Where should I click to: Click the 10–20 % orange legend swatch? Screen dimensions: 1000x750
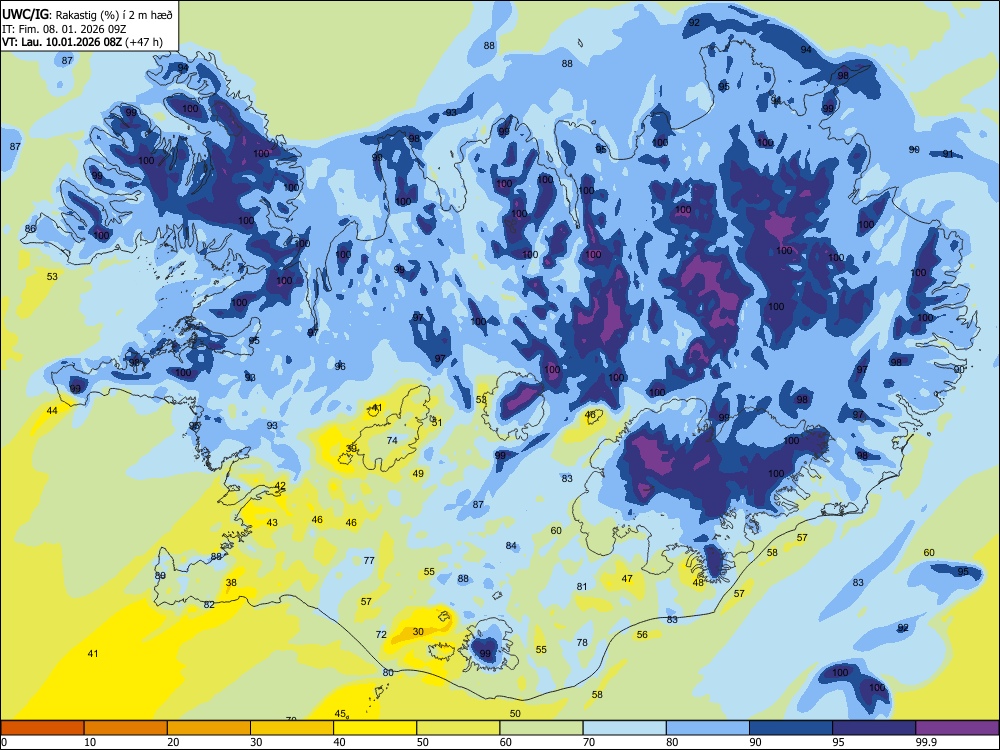click(126, 728)
